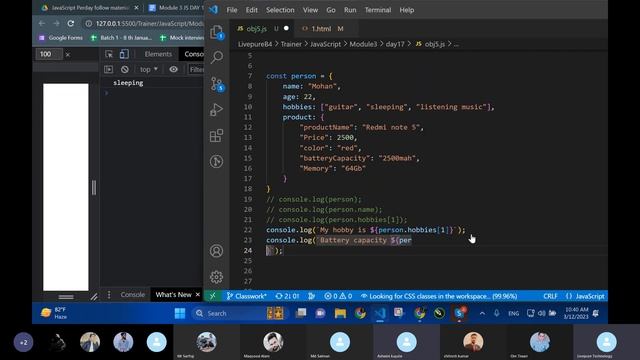Go forward in the Chrome browser

56,23
